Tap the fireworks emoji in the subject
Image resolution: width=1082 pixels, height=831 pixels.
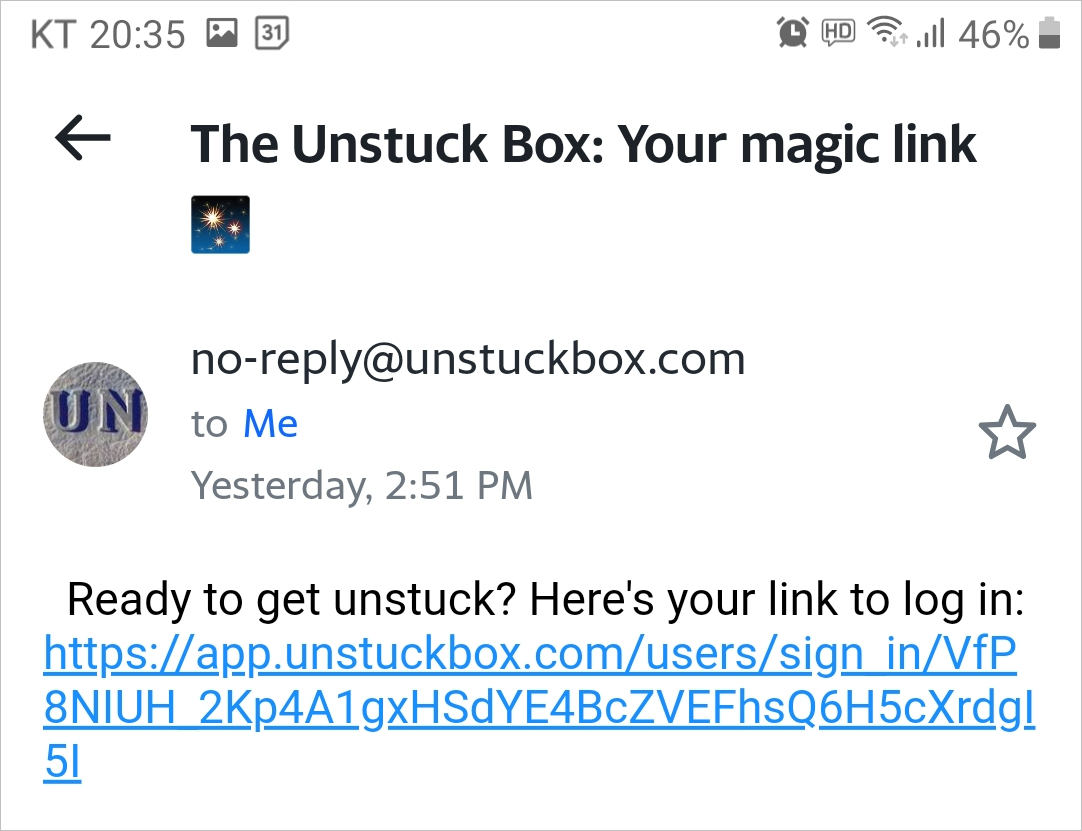(220, 225)
